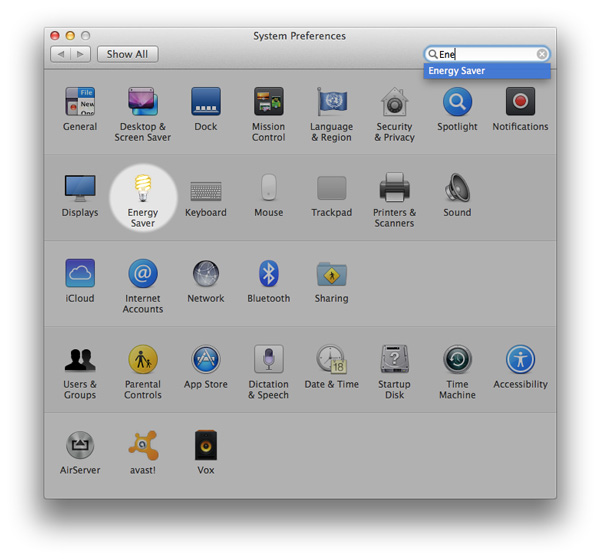This screenshot has width=600, height=559.
Task: Click the search magnifier icon in field
Action: (432, 54)
